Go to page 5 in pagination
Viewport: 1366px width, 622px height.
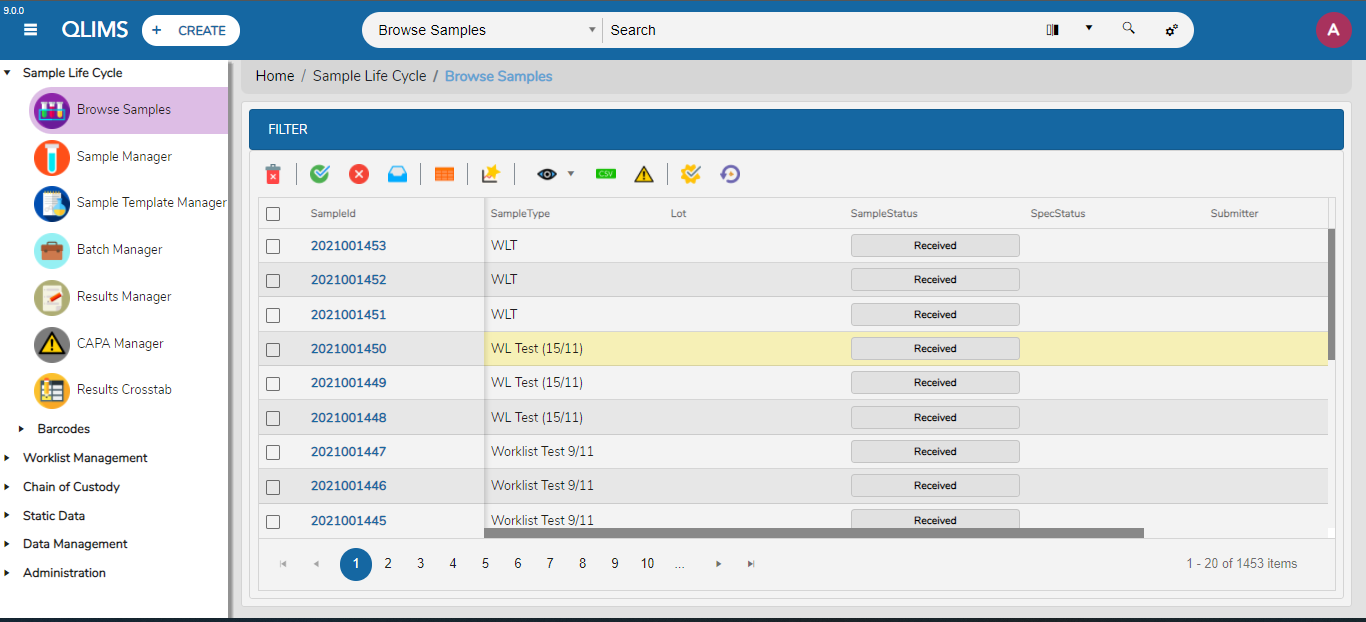(x=485, y=564)
